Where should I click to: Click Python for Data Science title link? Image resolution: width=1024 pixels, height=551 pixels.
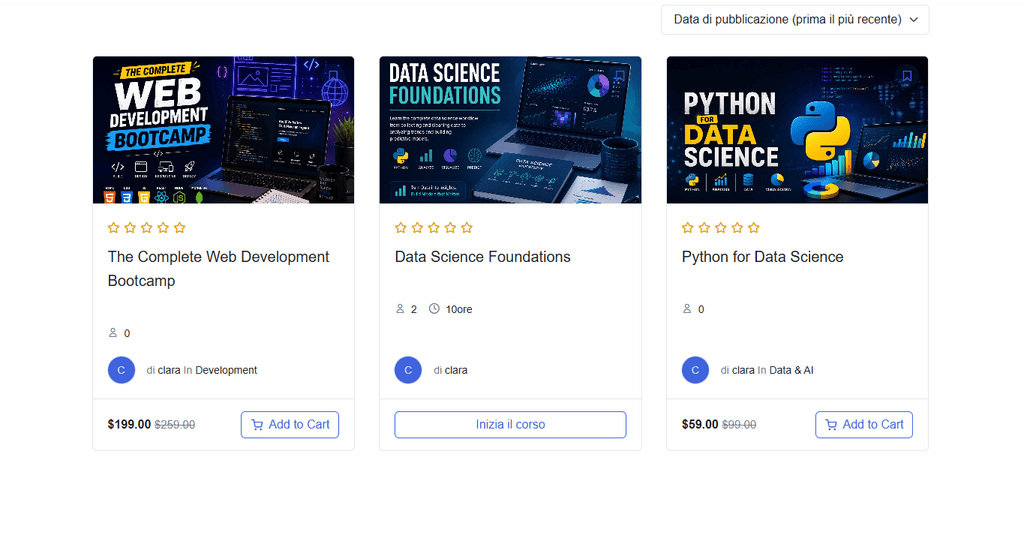(762, 257)
